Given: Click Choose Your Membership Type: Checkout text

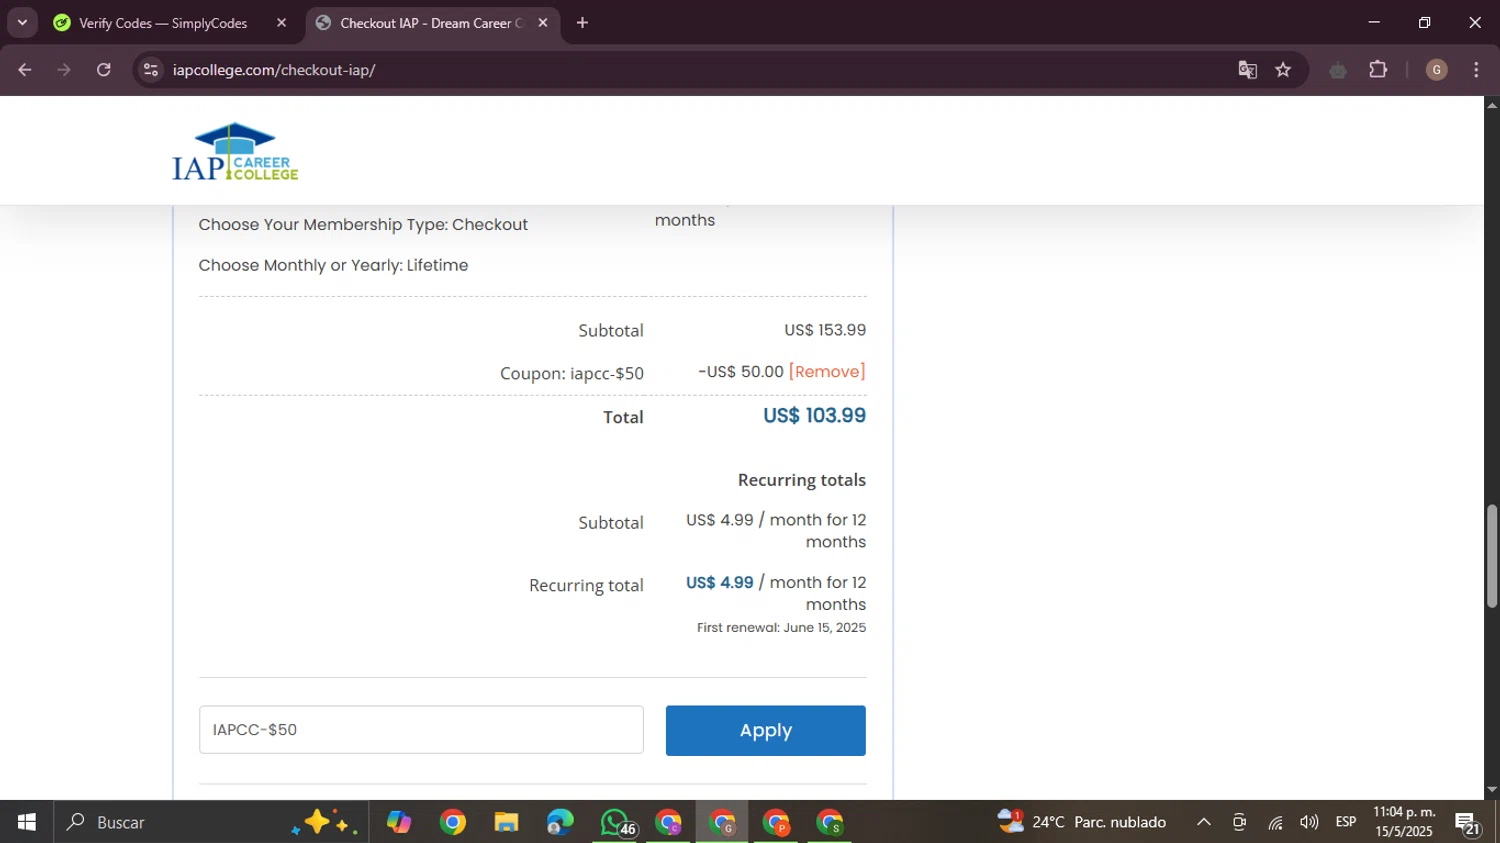Looking at the screenshot, I should tap(363, 224).
